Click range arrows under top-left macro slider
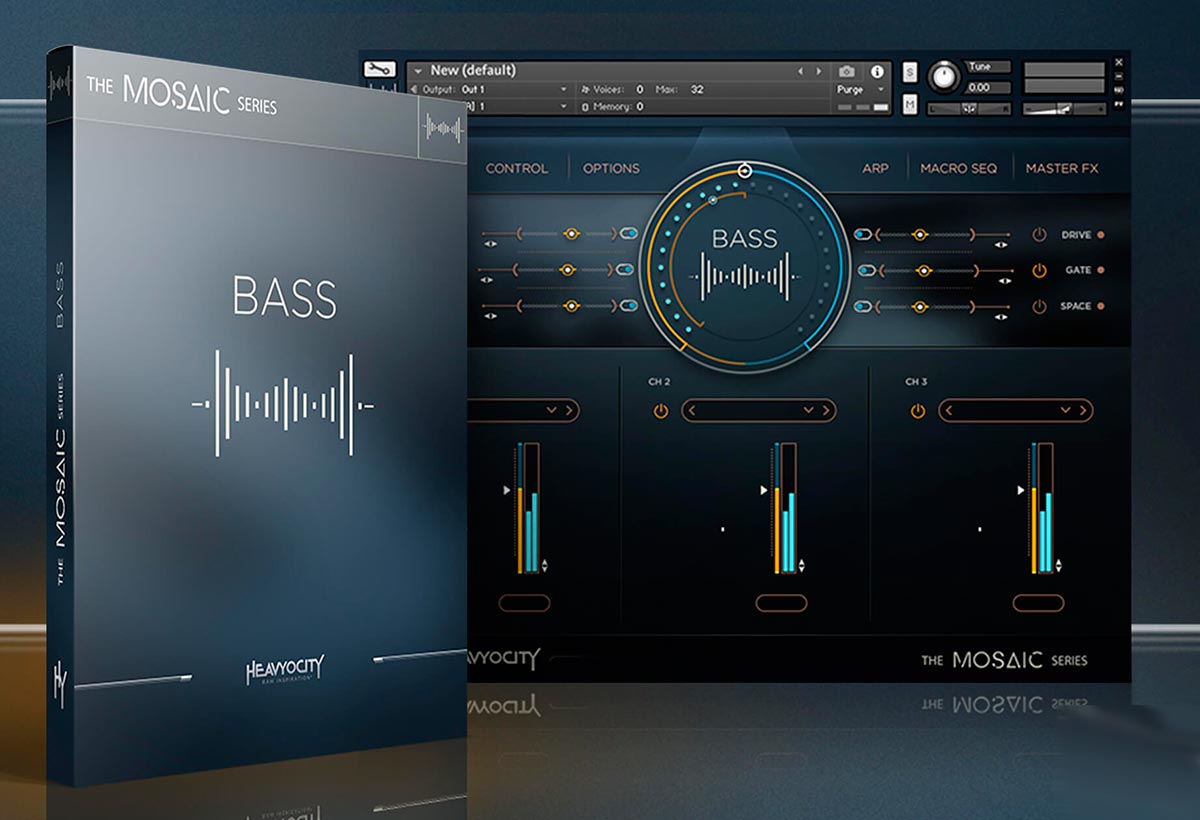 [x=489, y=243]
